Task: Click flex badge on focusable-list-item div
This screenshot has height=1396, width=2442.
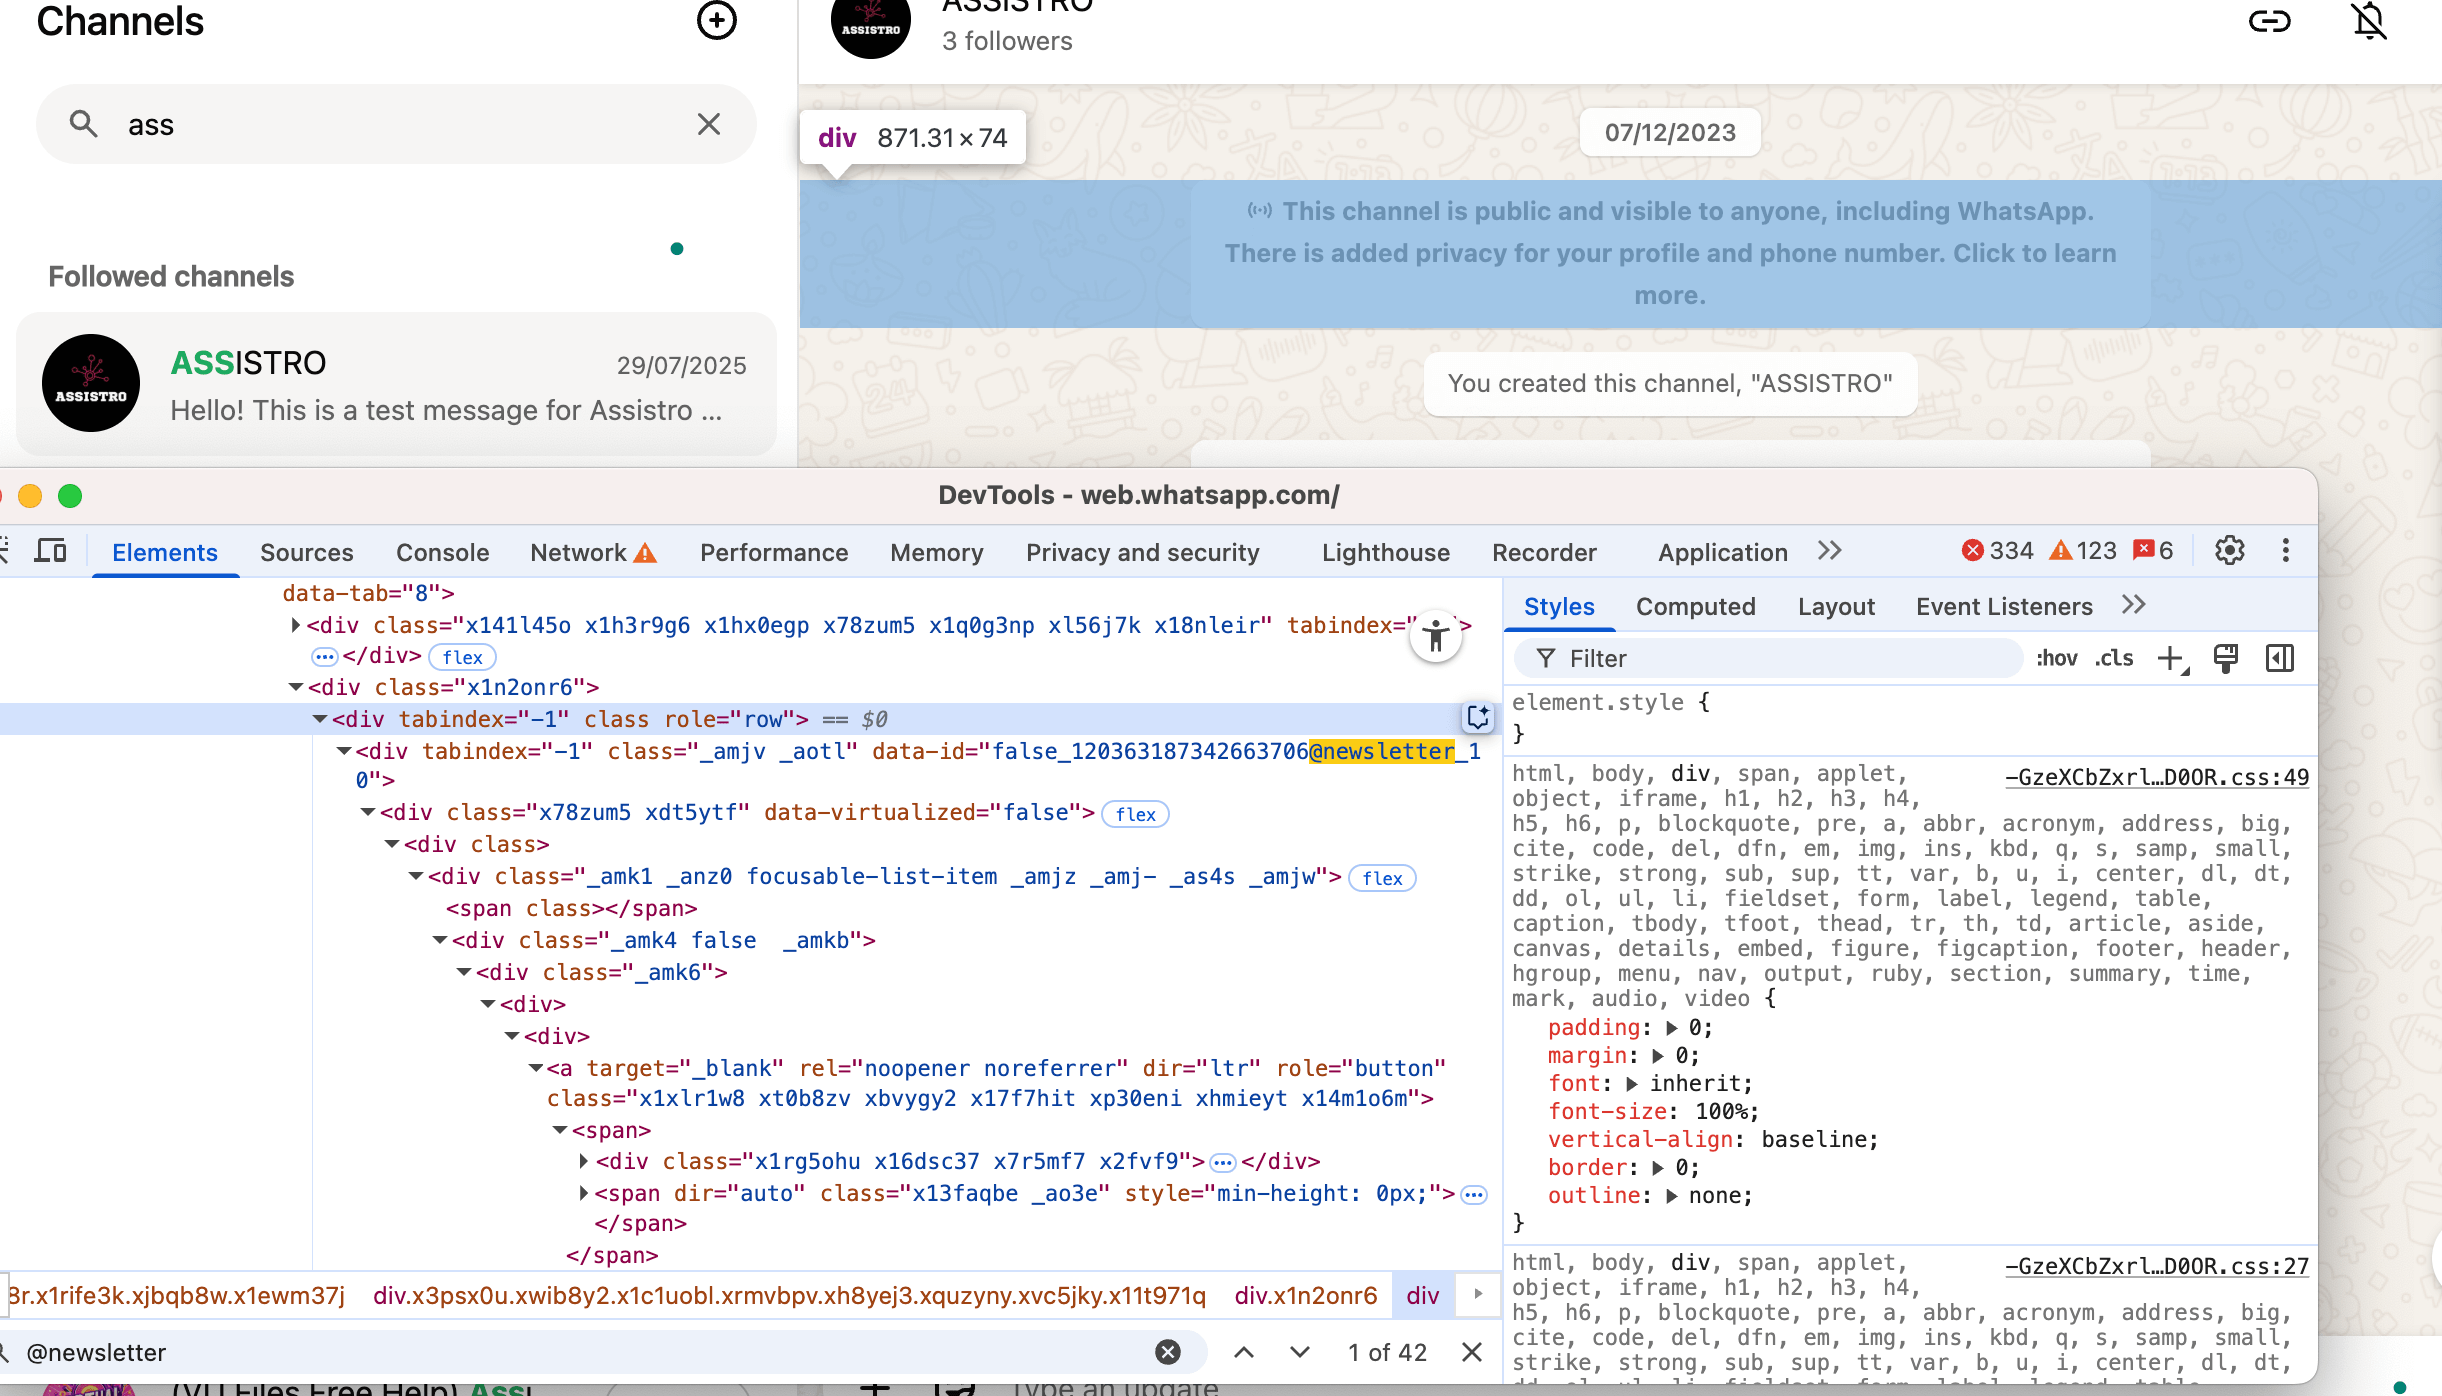Action: (x=1382, y=878)
